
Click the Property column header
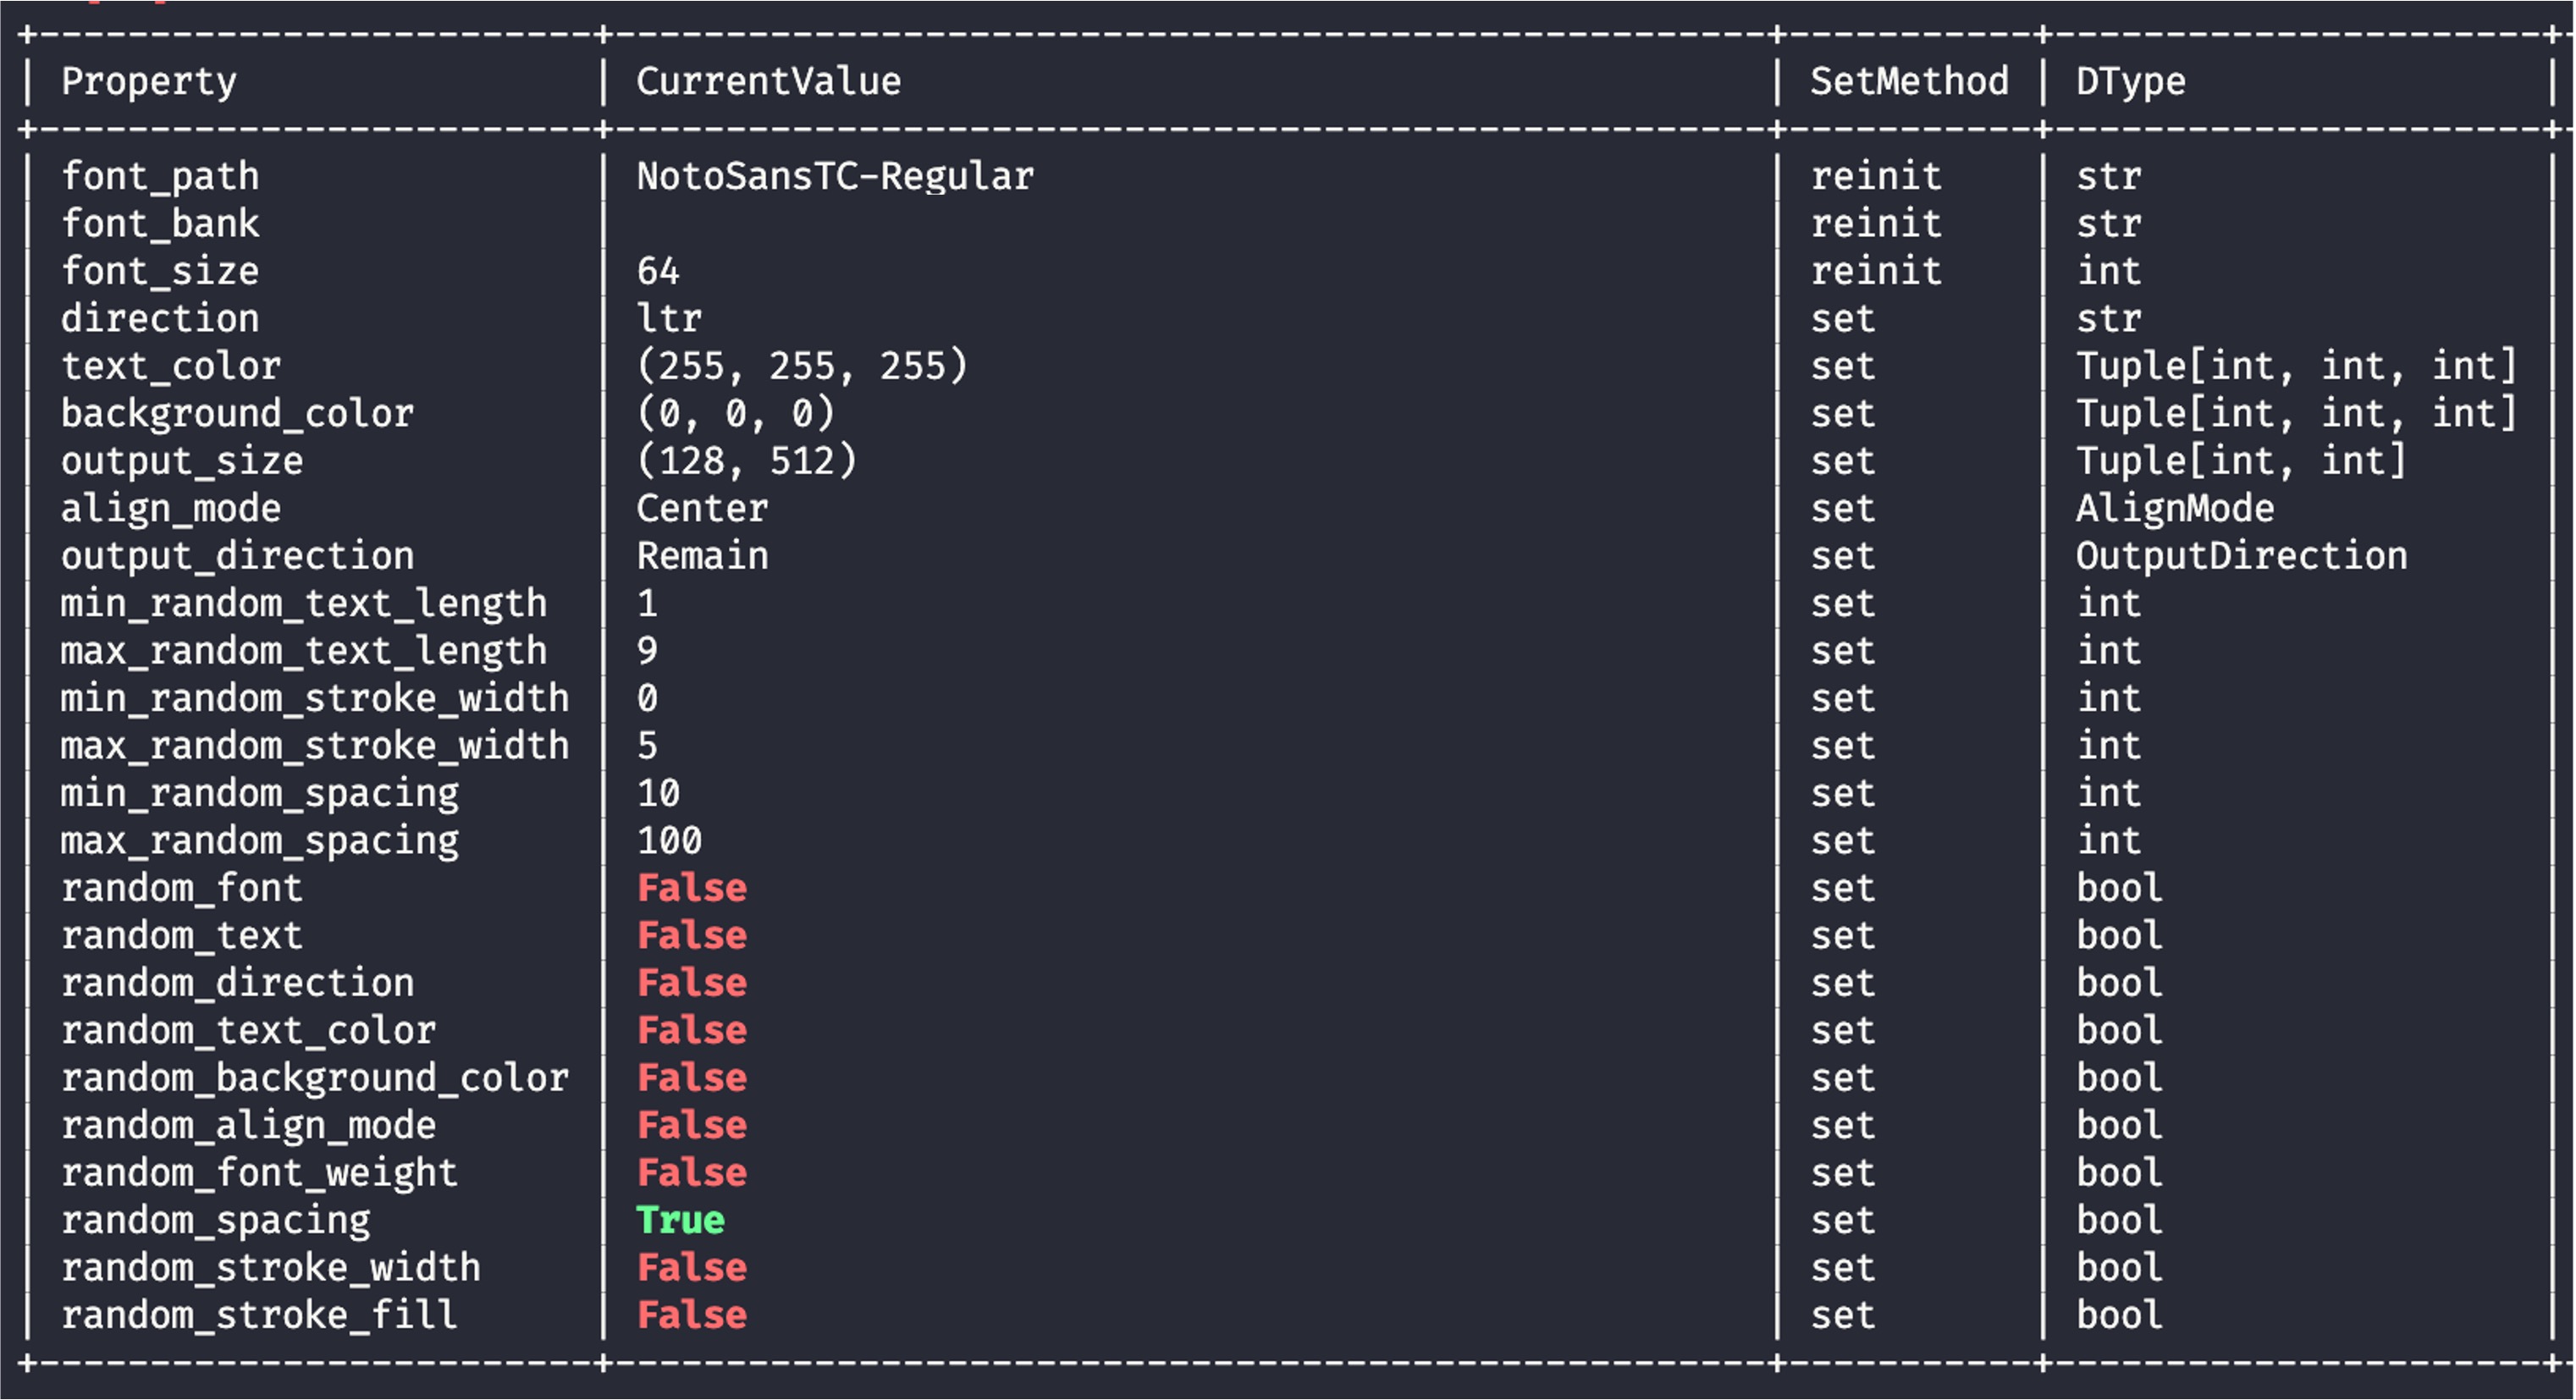pos(149,82)
